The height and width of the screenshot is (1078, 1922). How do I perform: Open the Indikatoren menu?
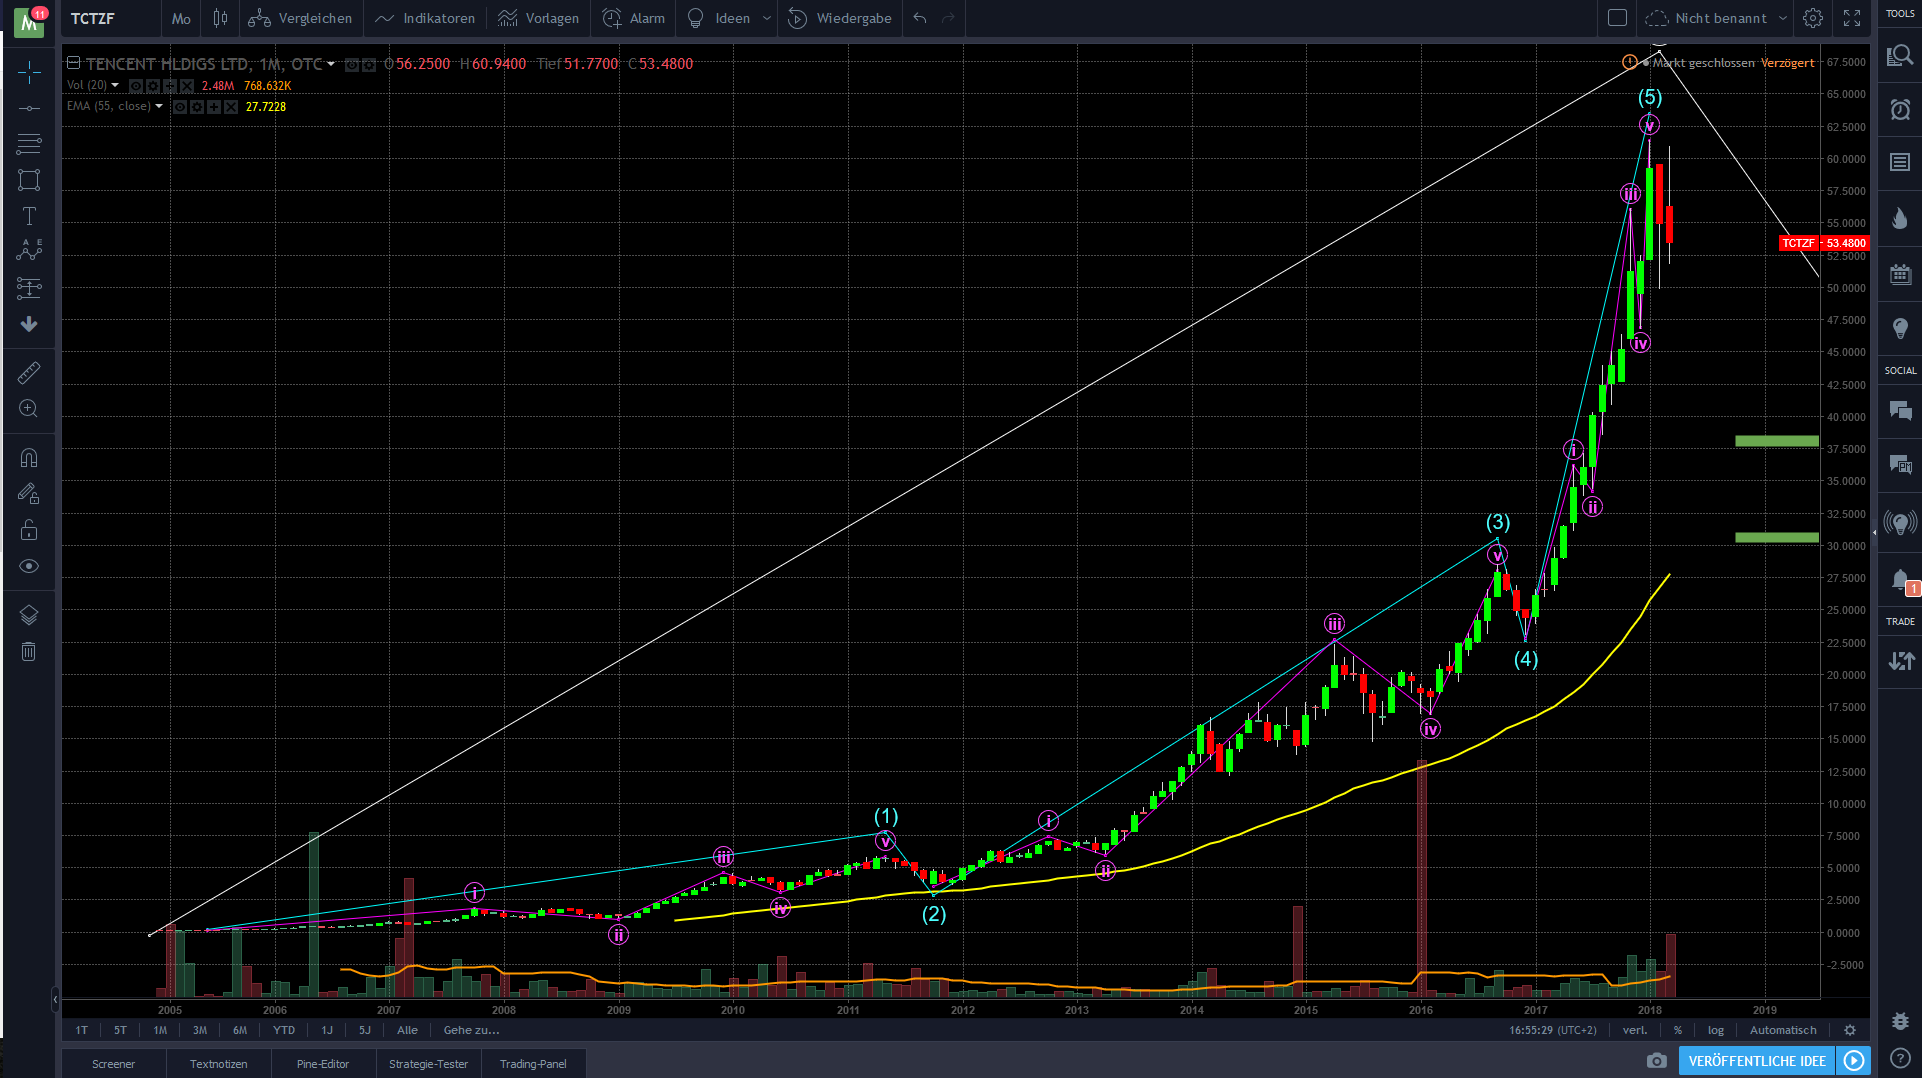click(425, 18)
